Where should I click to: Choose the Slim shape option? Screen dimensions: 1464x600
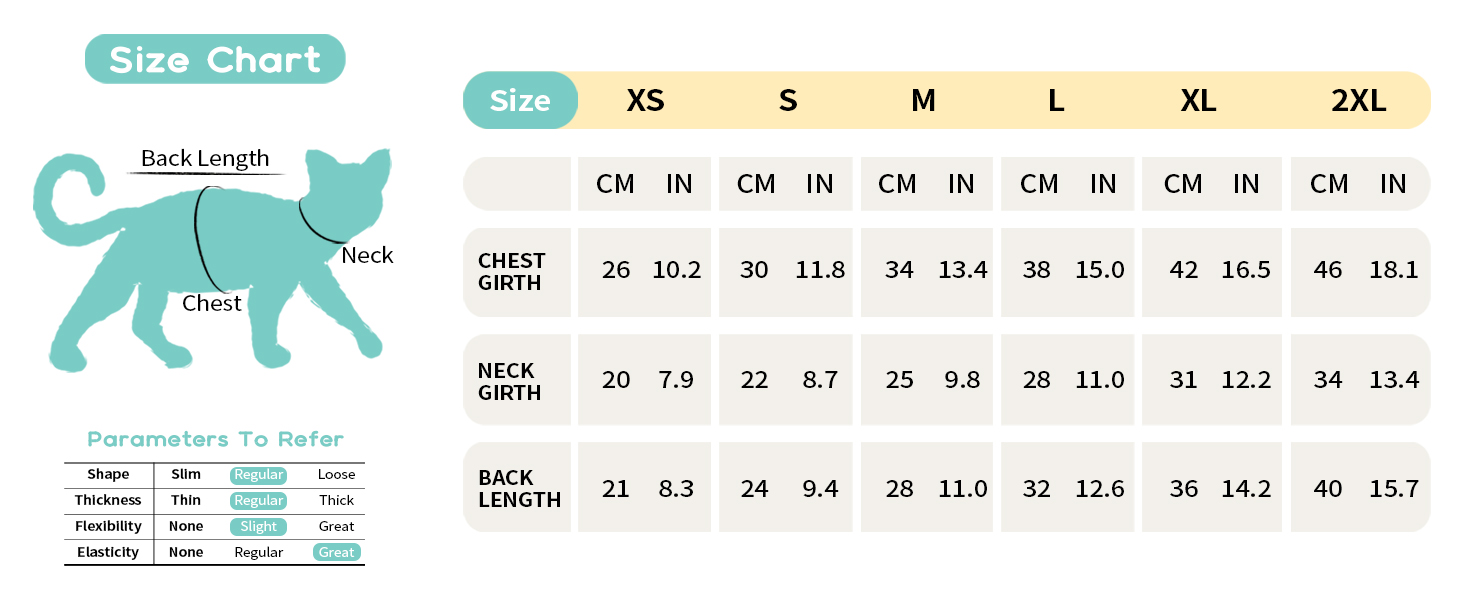click(x=186, y=475)
